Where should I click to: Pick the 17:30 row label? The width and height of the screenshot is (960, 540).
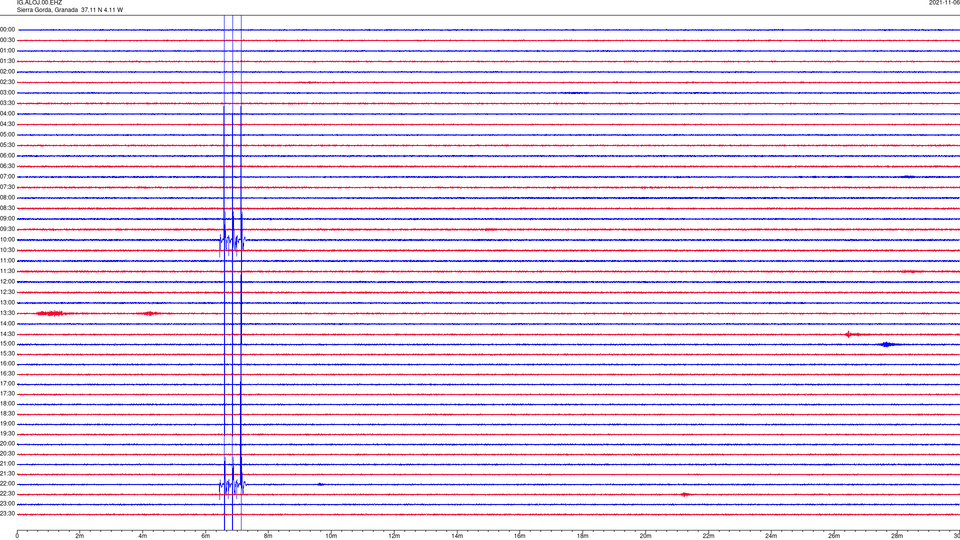(x=7, y=394)
